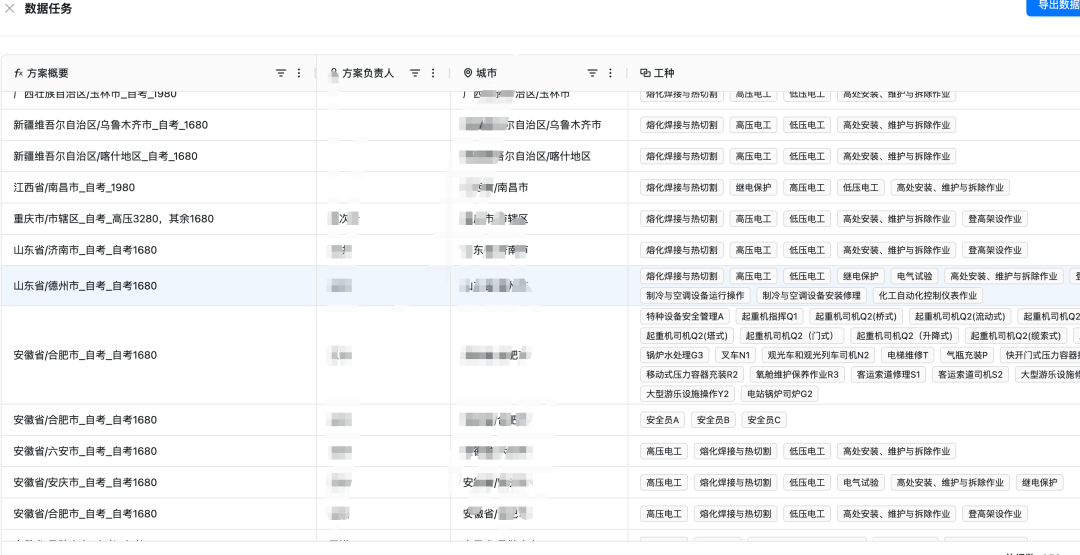Click 起重机司机Q2(升降式) tag

click(x=904, y=336)
